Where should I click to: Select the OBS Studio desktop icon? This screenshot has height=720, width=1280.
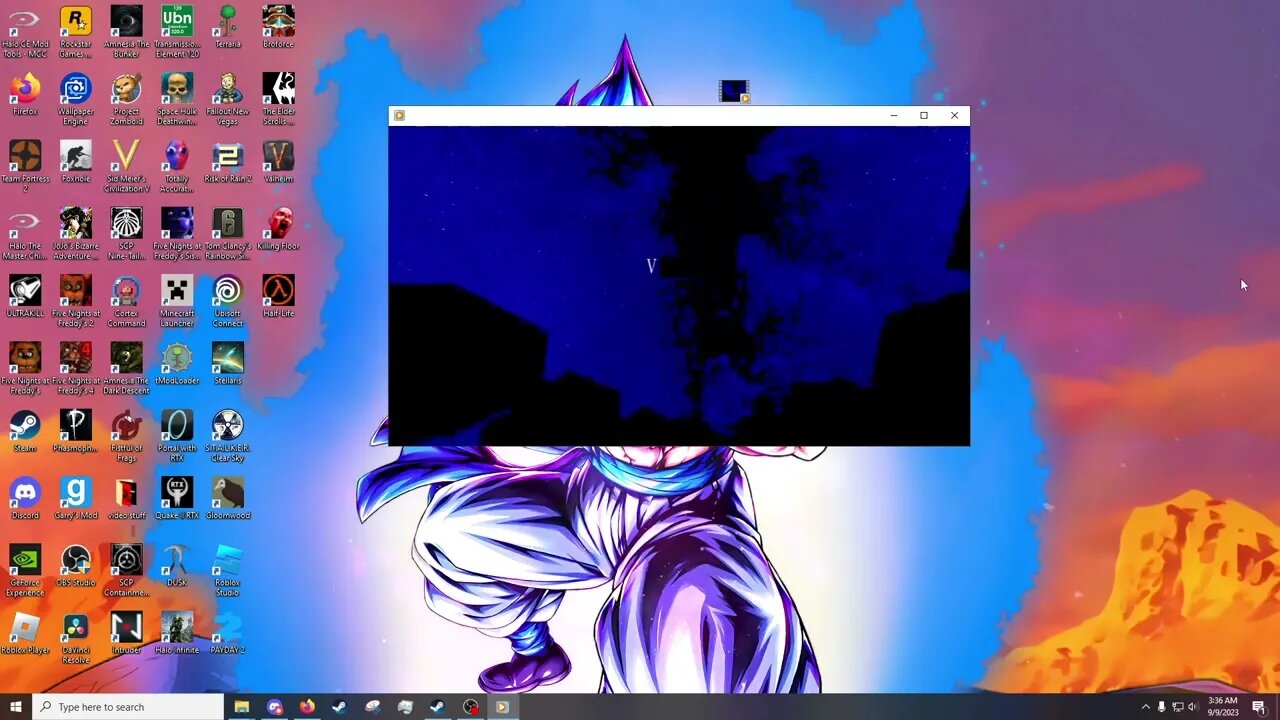click(76, 565)
